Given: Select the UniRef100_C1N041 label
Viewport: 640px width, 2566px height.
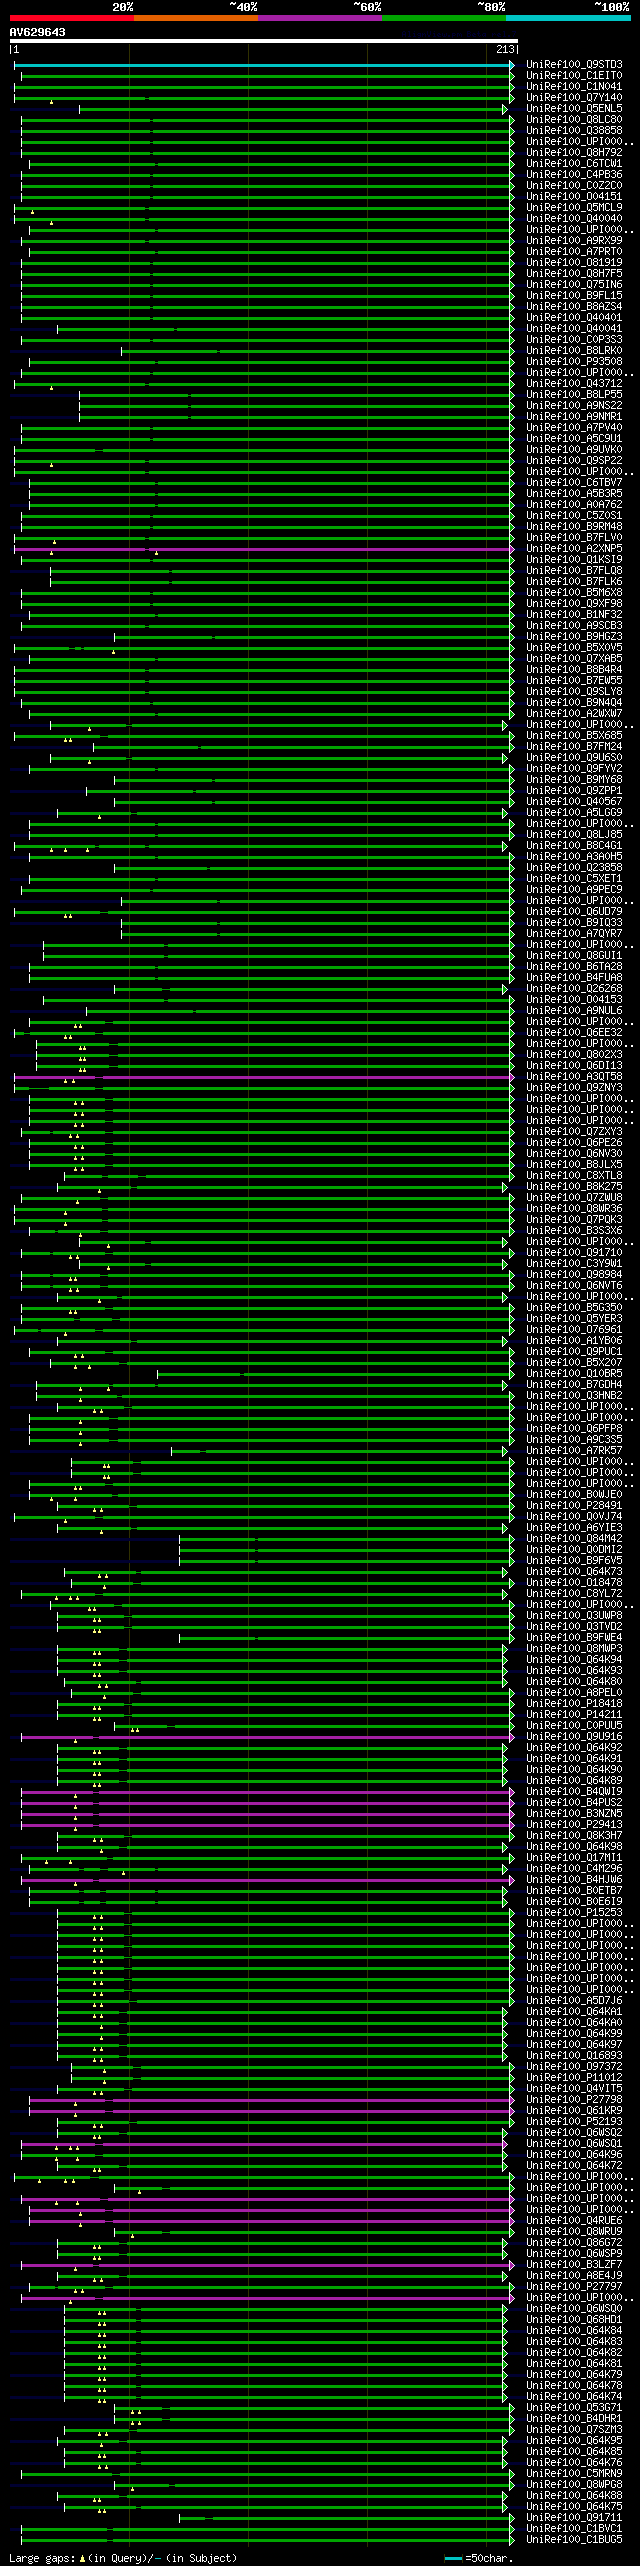Looking at the screenshot, I should [x=574, y=87].
